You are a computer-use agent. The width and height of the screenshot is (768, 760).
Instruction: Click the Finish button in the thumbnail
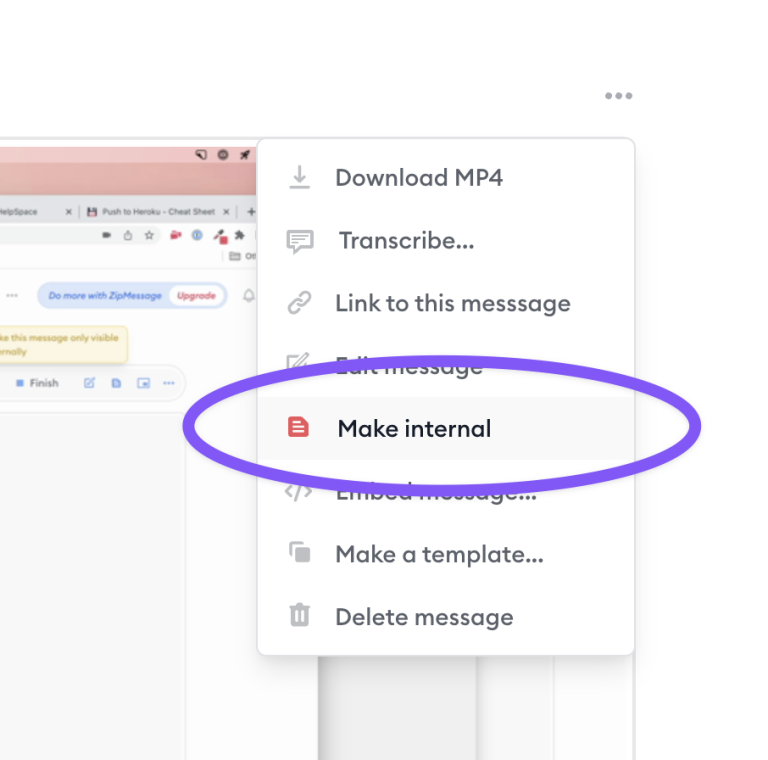pos(38,383)
